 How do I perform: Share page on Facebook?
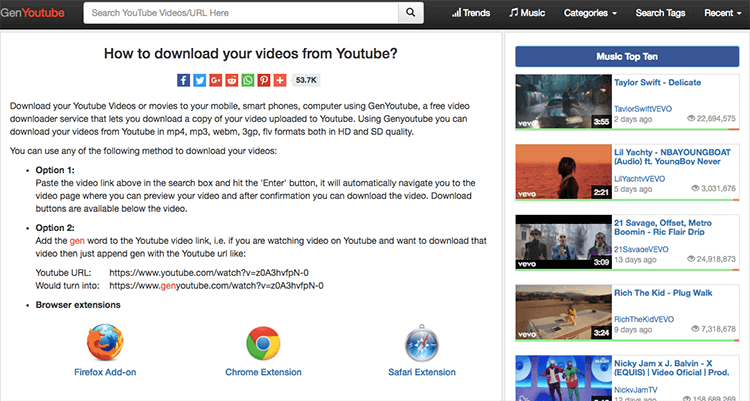184,80
